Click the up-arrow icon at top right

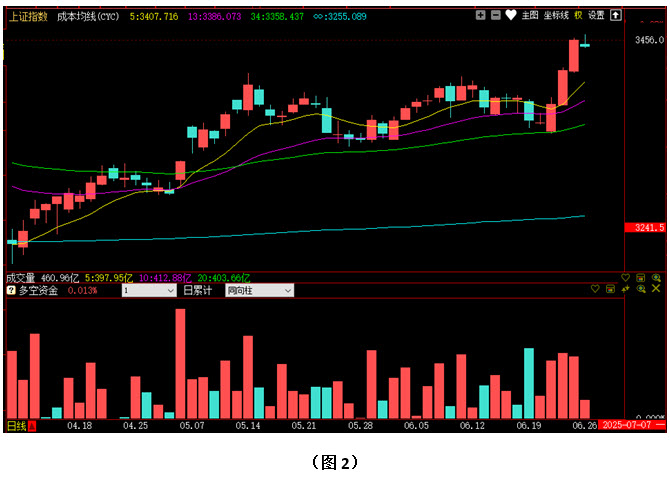coord(615,15)
